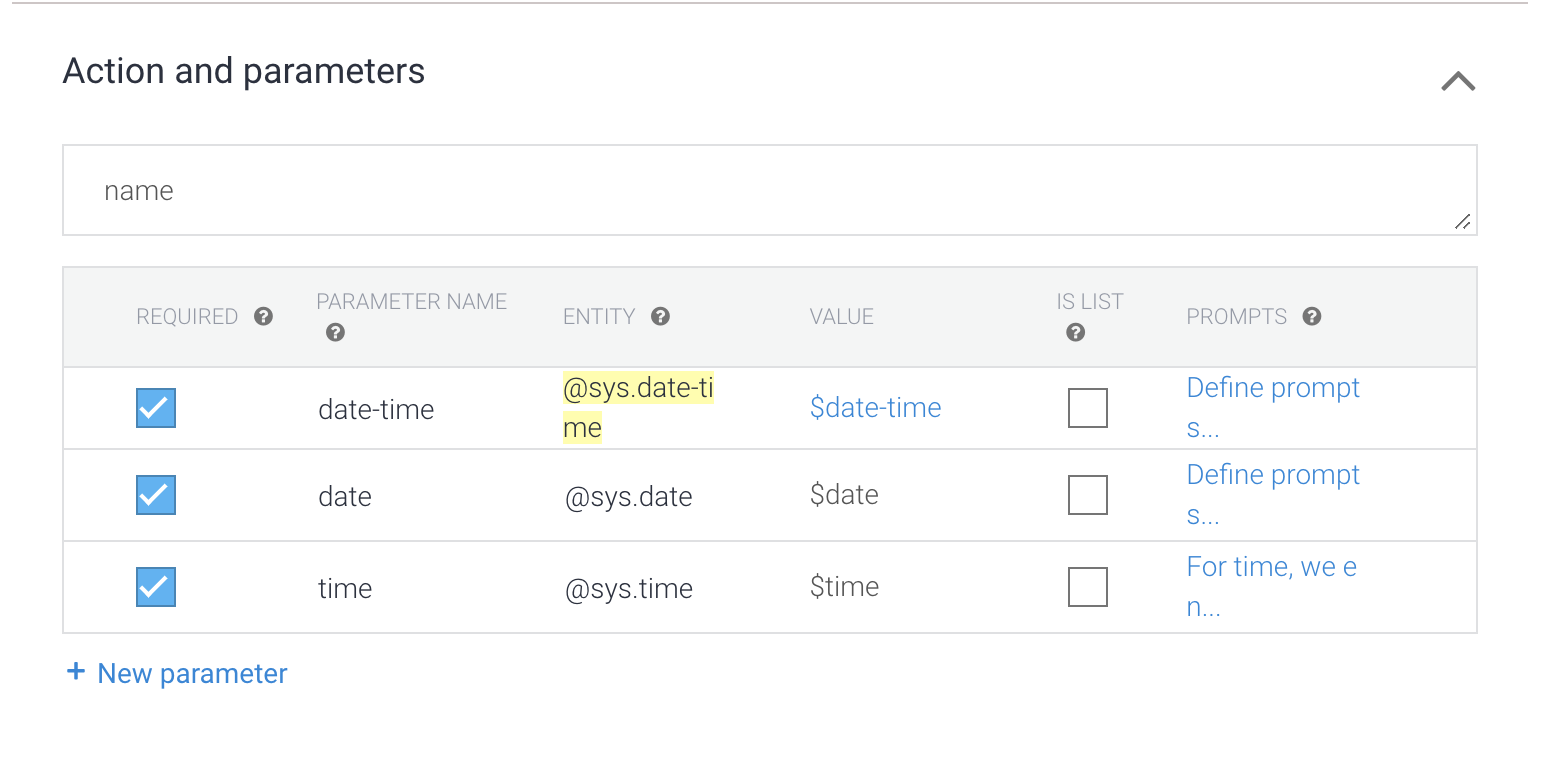
Task: Uncheck required for the date parameter
Action: pos(155,495)
